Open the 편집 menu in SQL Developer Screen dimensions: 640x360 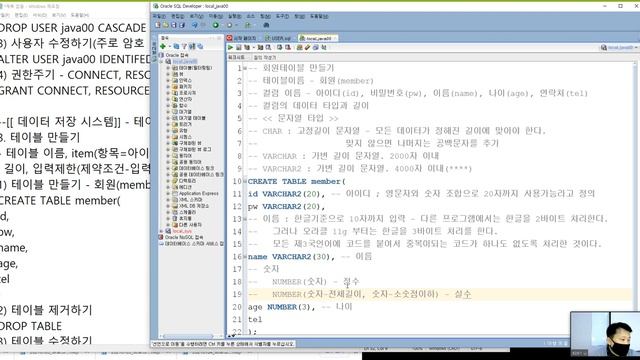[x=178, y=16]
